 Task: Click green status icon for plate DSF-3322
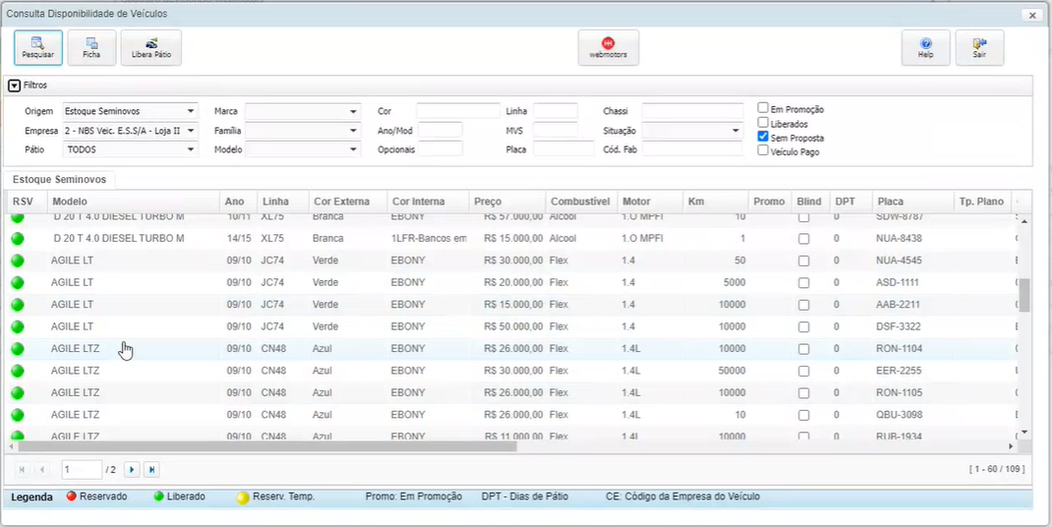coord(17,327)
